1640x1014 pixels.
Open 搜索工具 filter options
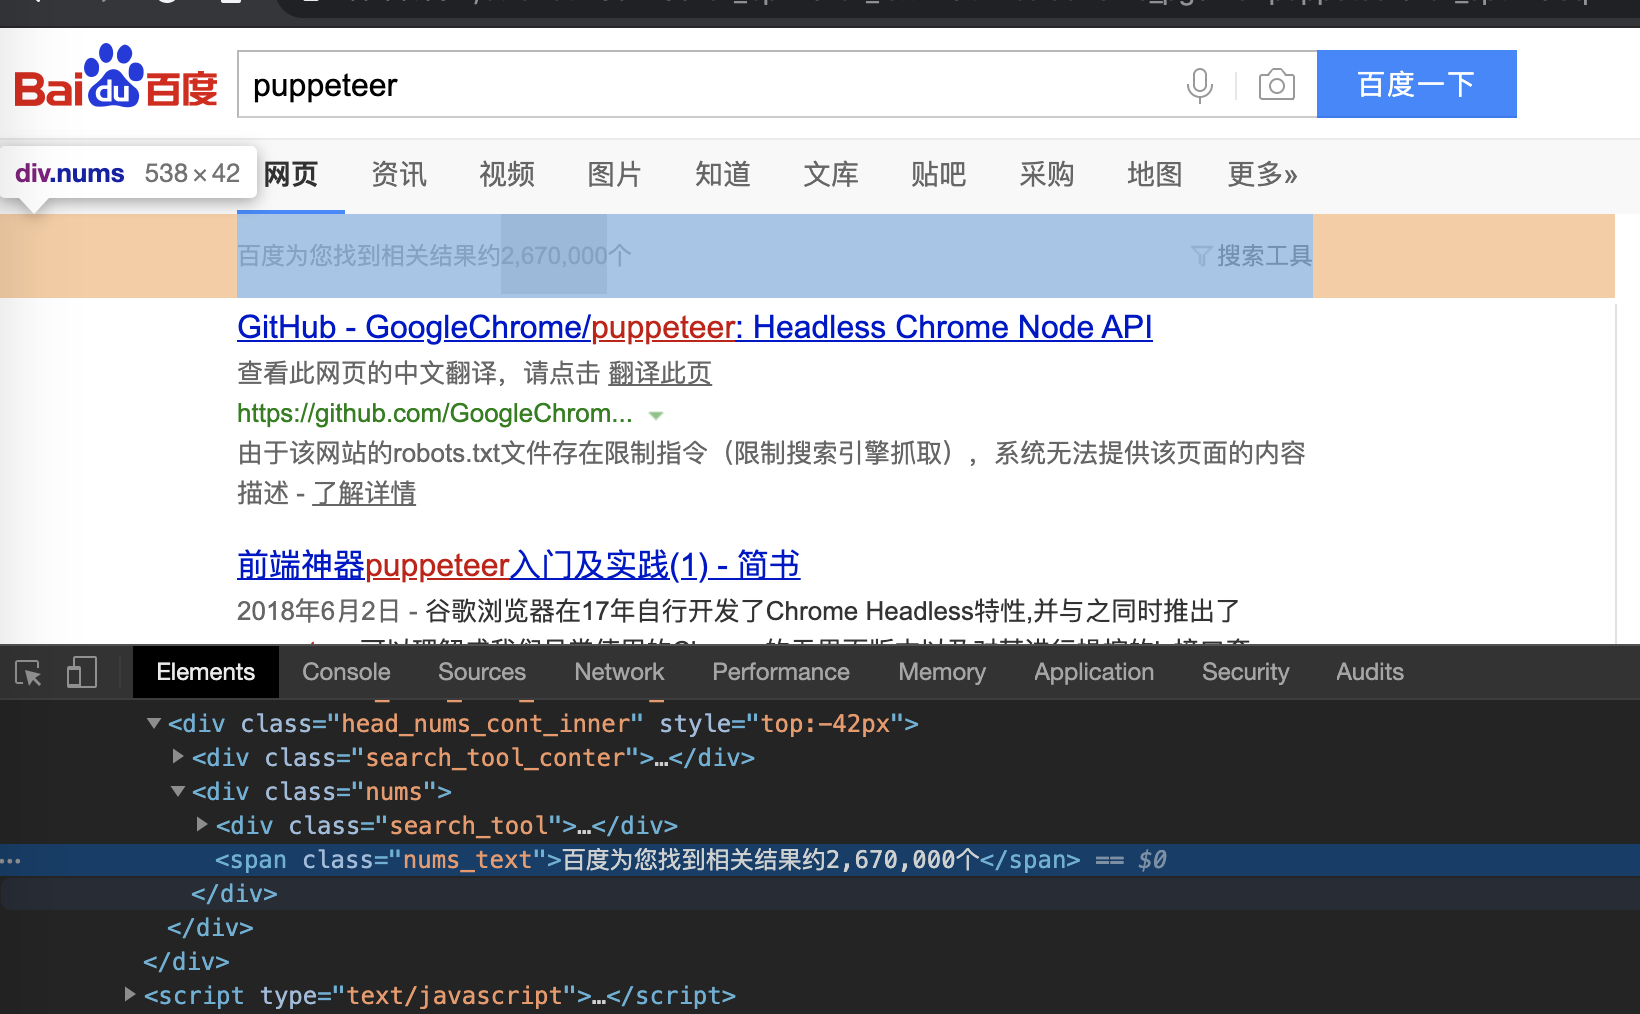[1252, 256]
